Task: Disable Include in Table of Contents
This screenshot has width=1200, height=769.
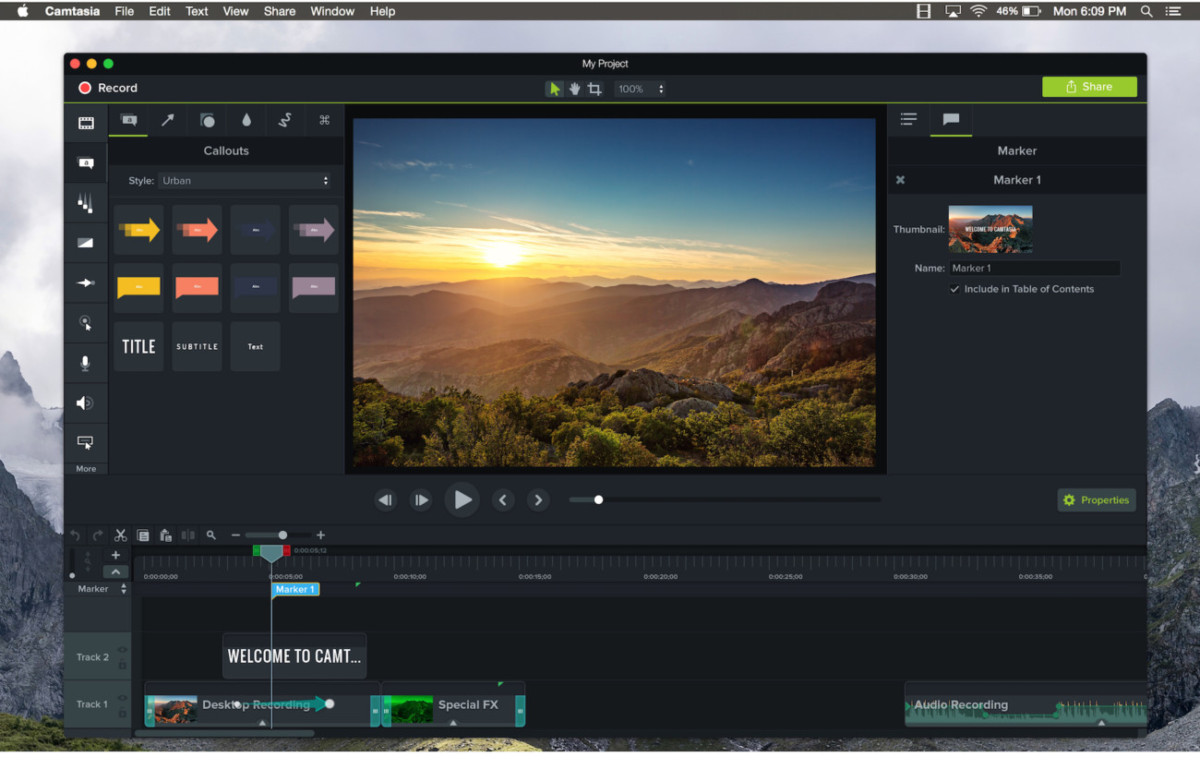Action: [953, 288]
